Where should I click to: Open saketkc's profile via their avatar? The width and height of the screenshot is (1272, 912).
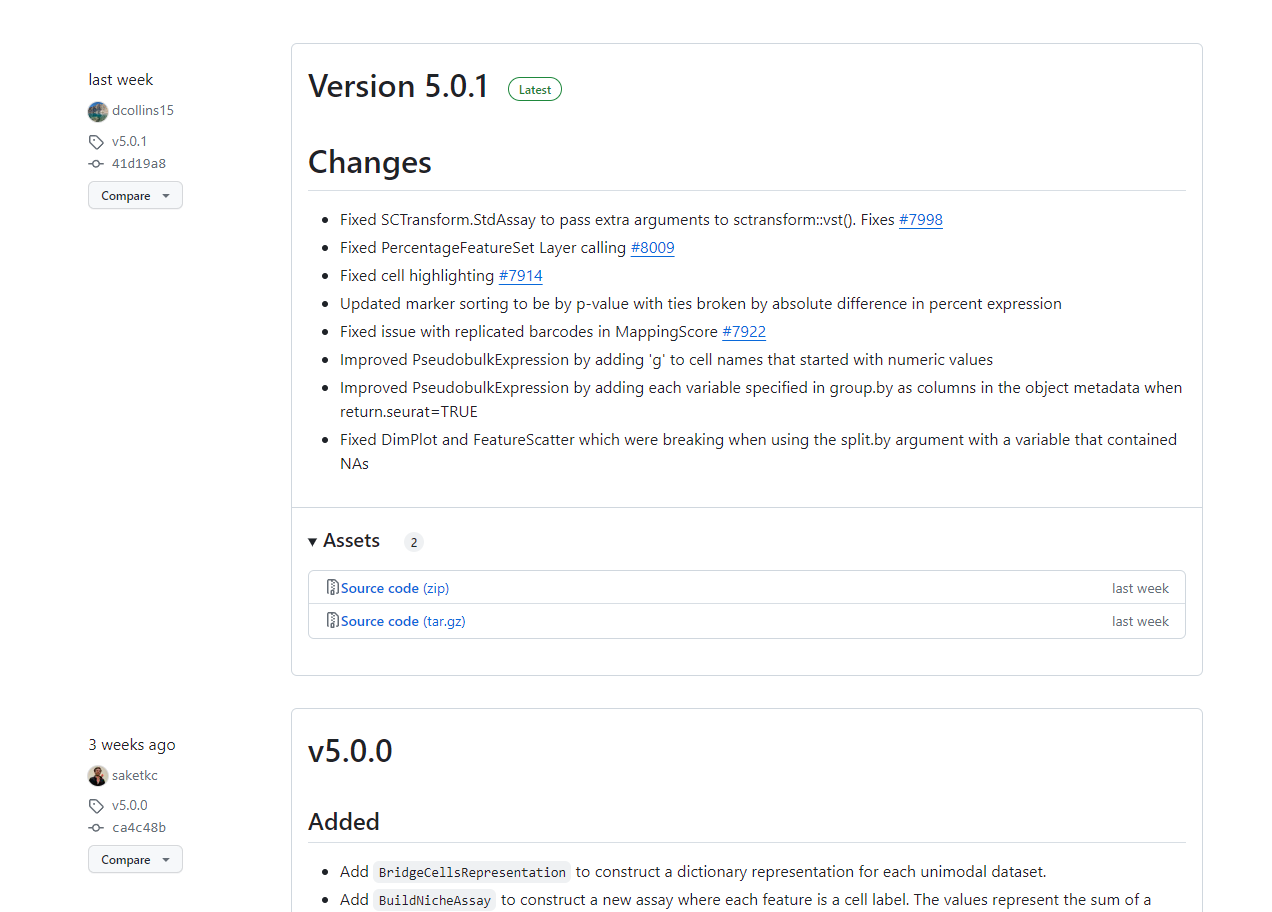tap(97, 775)
